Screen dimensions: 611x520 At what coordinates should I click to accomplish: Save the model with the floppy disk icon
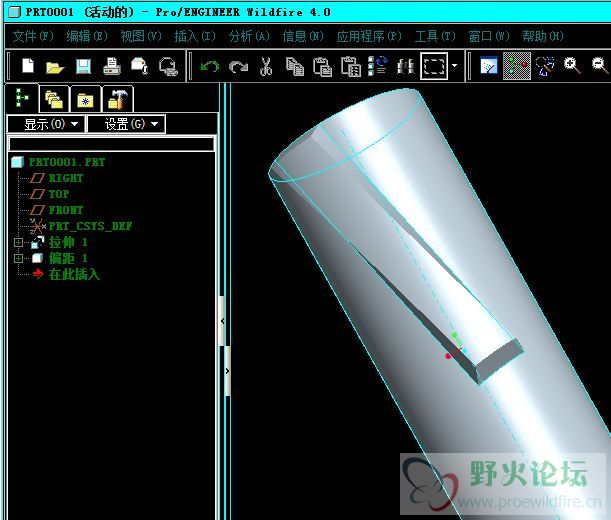click(83, 66)
